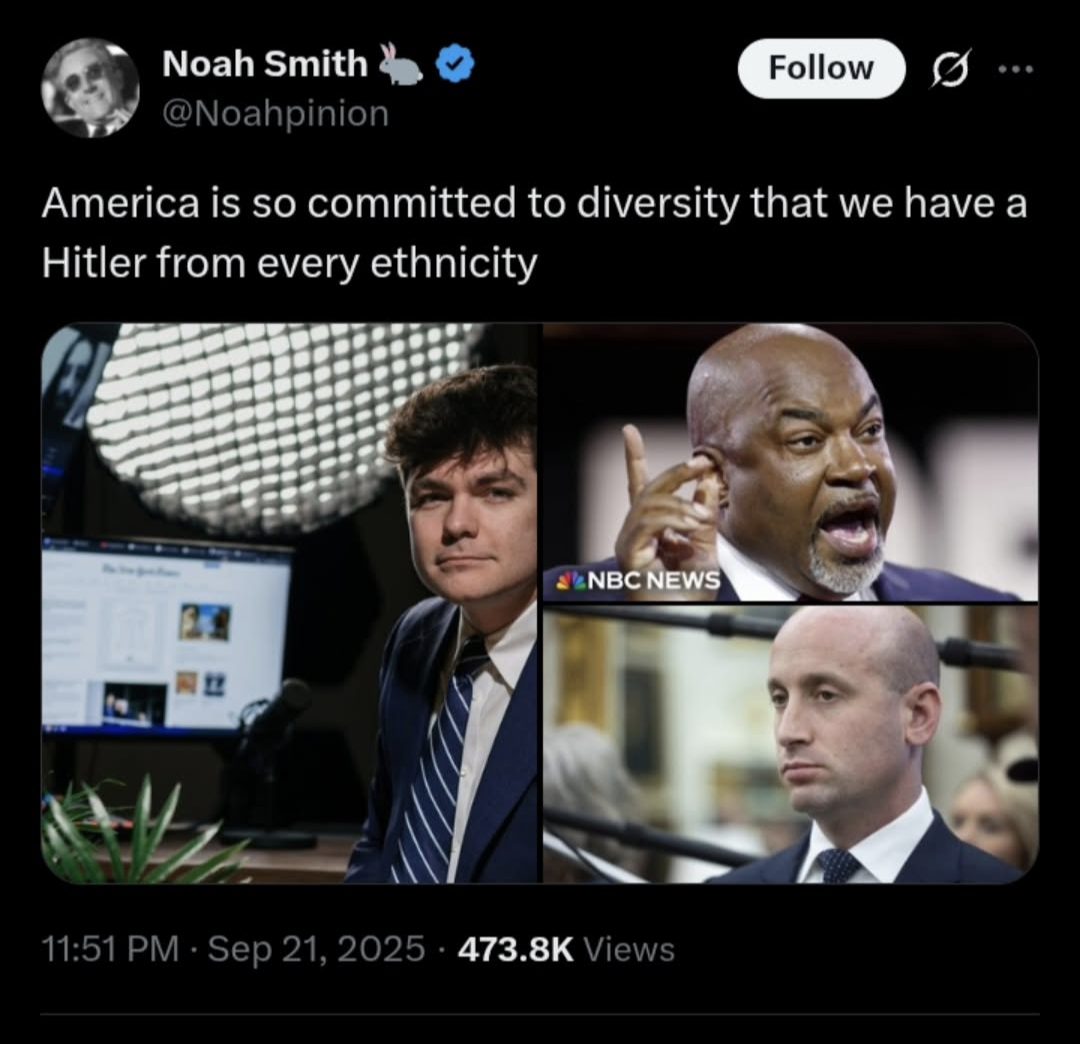Click the Sep 21, 2025 date
The height and width of the screenshot is (1044, 1080).
click(316, 949)
